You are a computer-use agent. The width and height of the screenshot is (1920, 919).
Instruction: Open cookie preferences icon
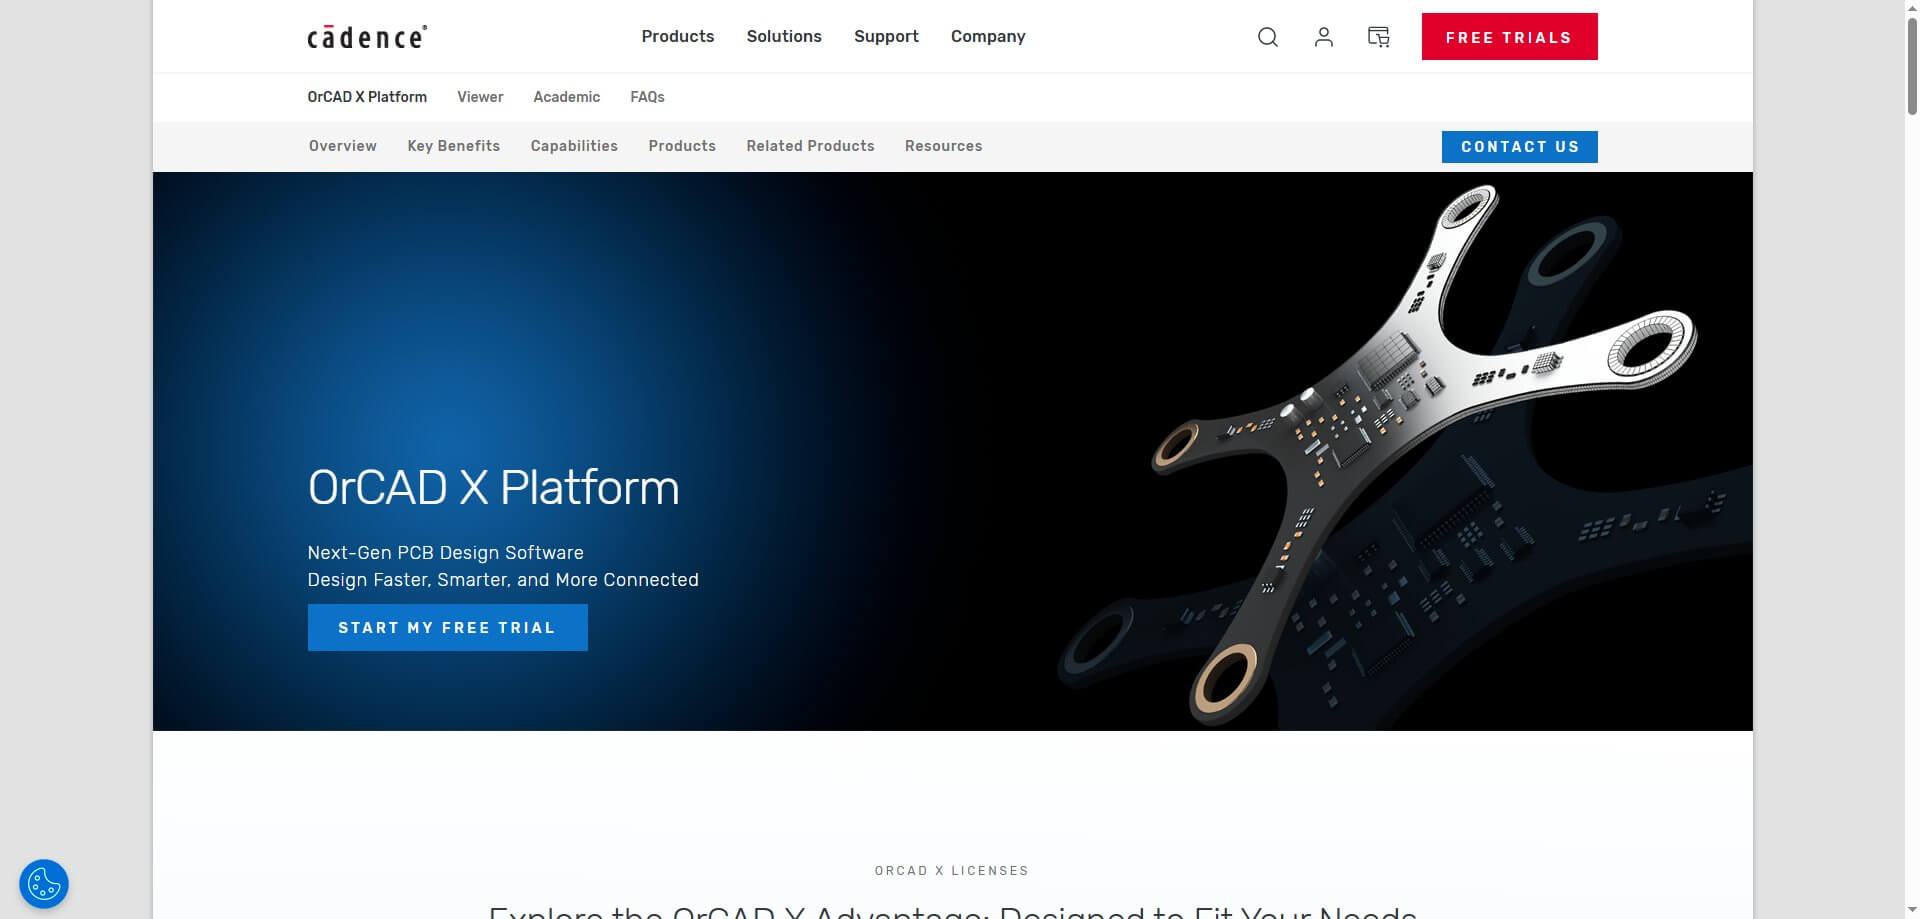click(x=44, y=884)
